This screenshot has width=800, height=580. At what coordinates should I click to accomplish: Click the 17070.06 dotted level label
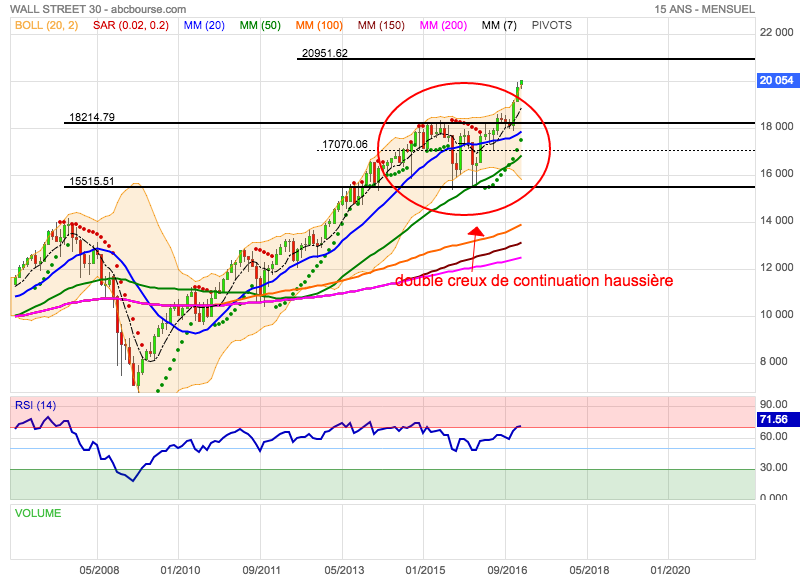pos(345,144)
